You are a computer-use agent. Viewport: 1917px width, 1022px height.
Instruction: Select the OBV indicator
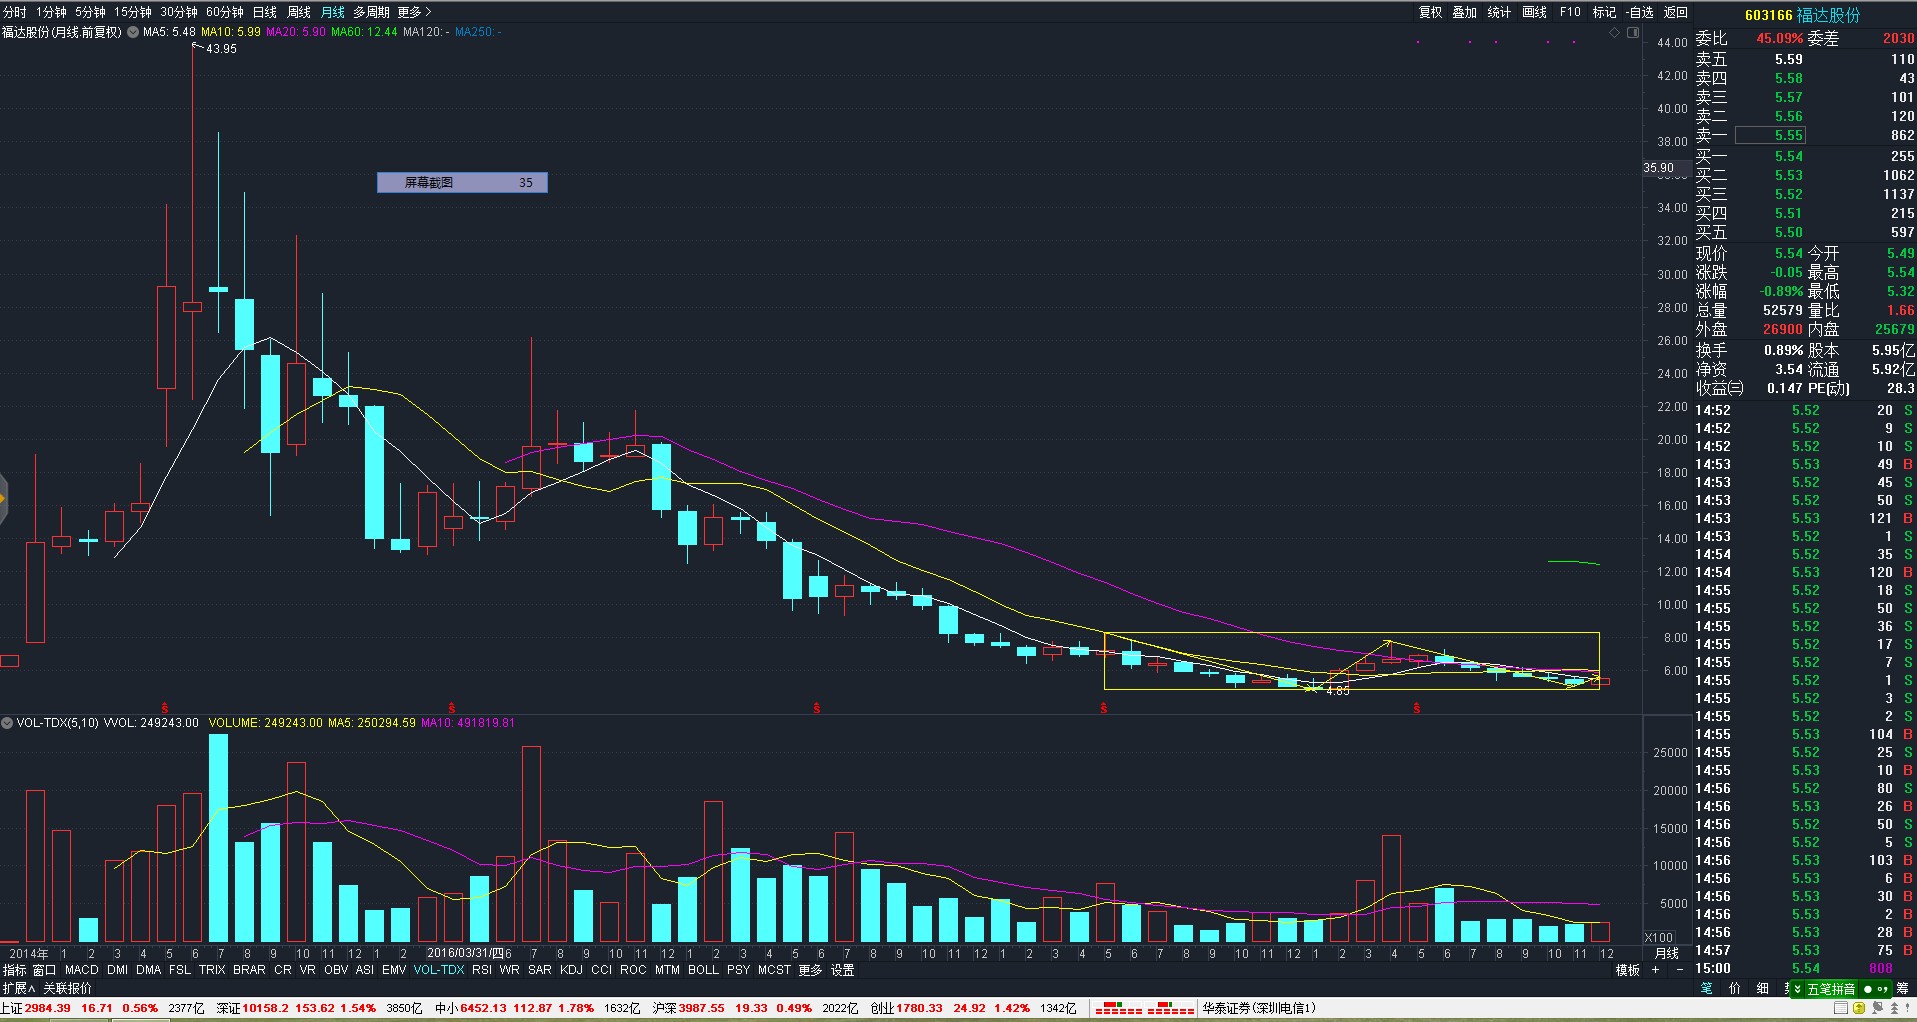(336, 970)
